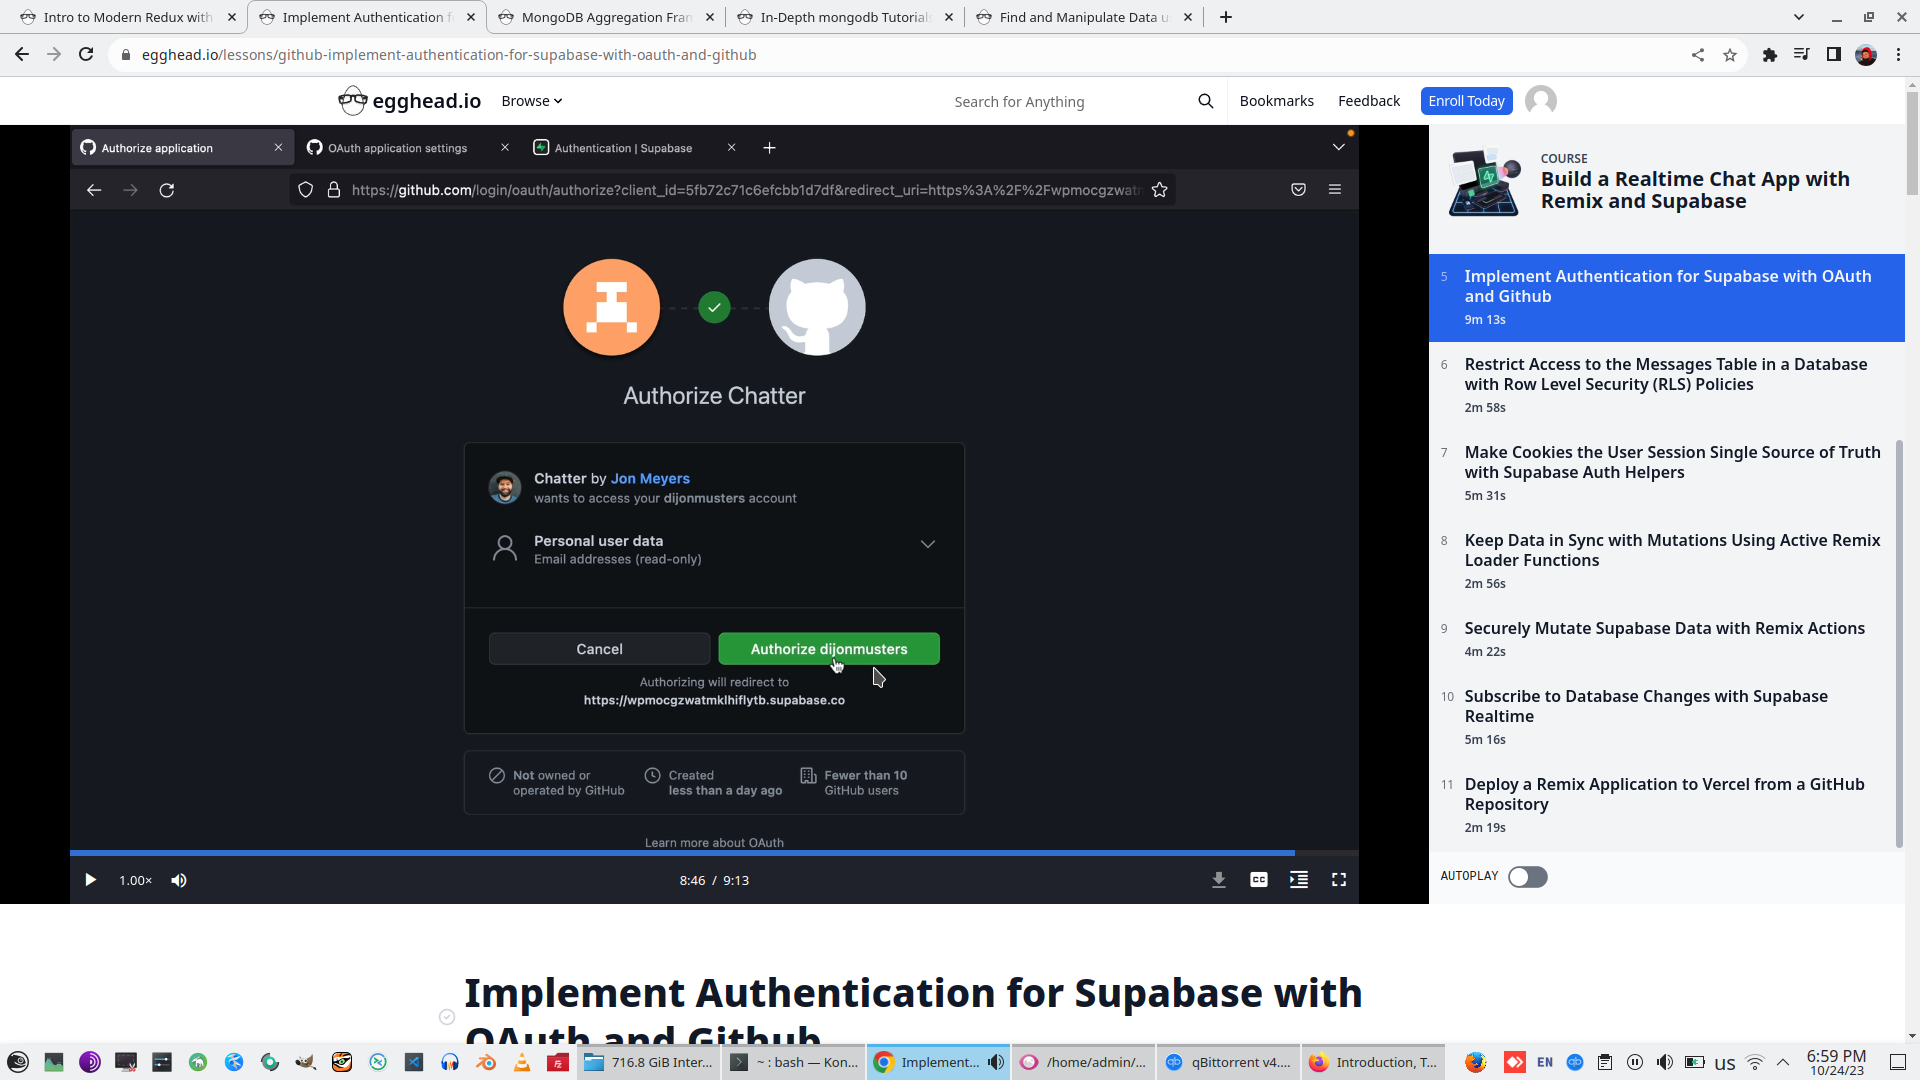Mute the video player volume

click(179, 880)
